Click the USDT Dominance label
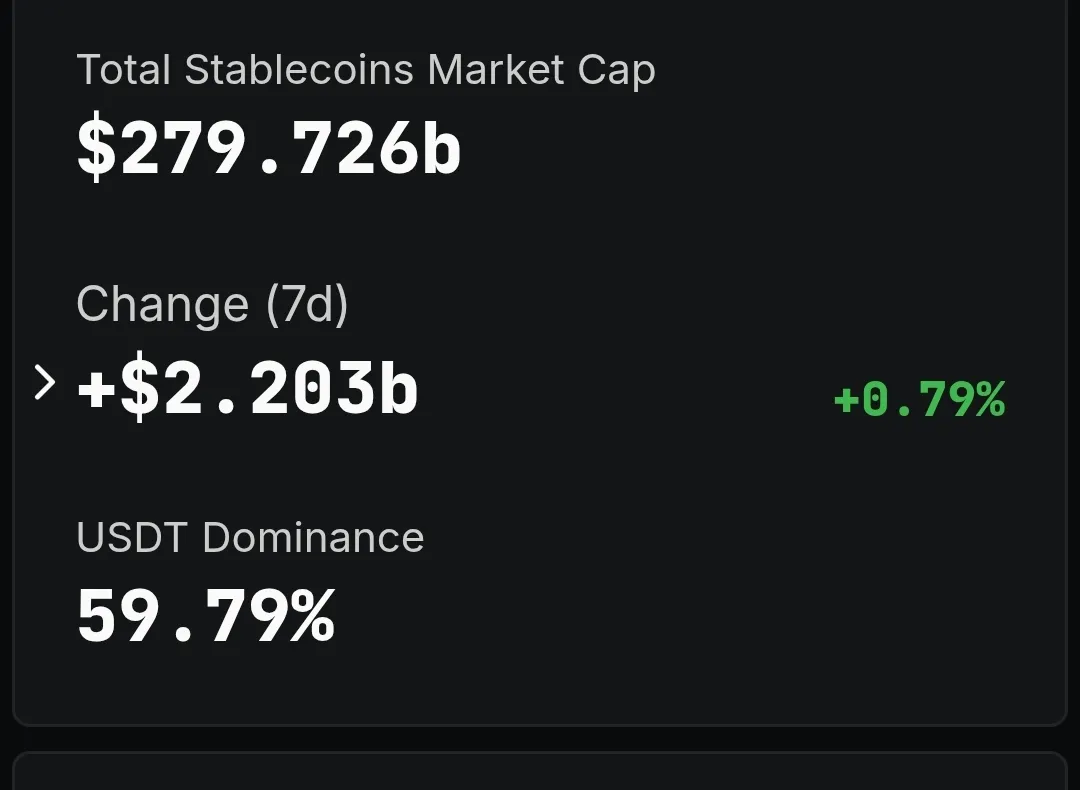Screen dimensions: 1080x790 point(250,538)
